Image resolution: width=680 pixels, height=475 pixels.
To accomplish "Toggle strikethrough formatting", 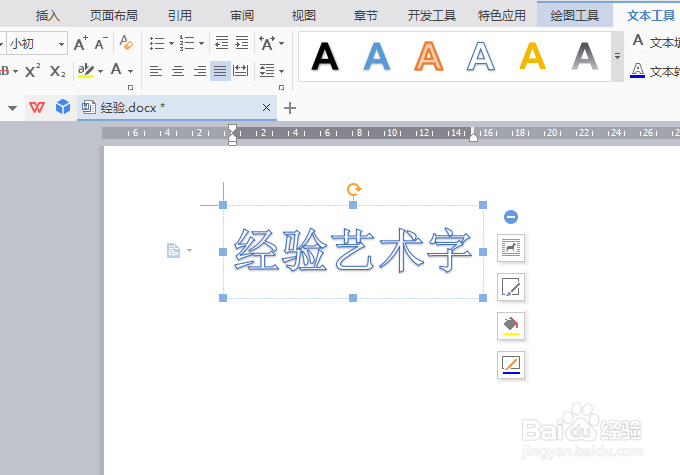I will tap(4, 71).
